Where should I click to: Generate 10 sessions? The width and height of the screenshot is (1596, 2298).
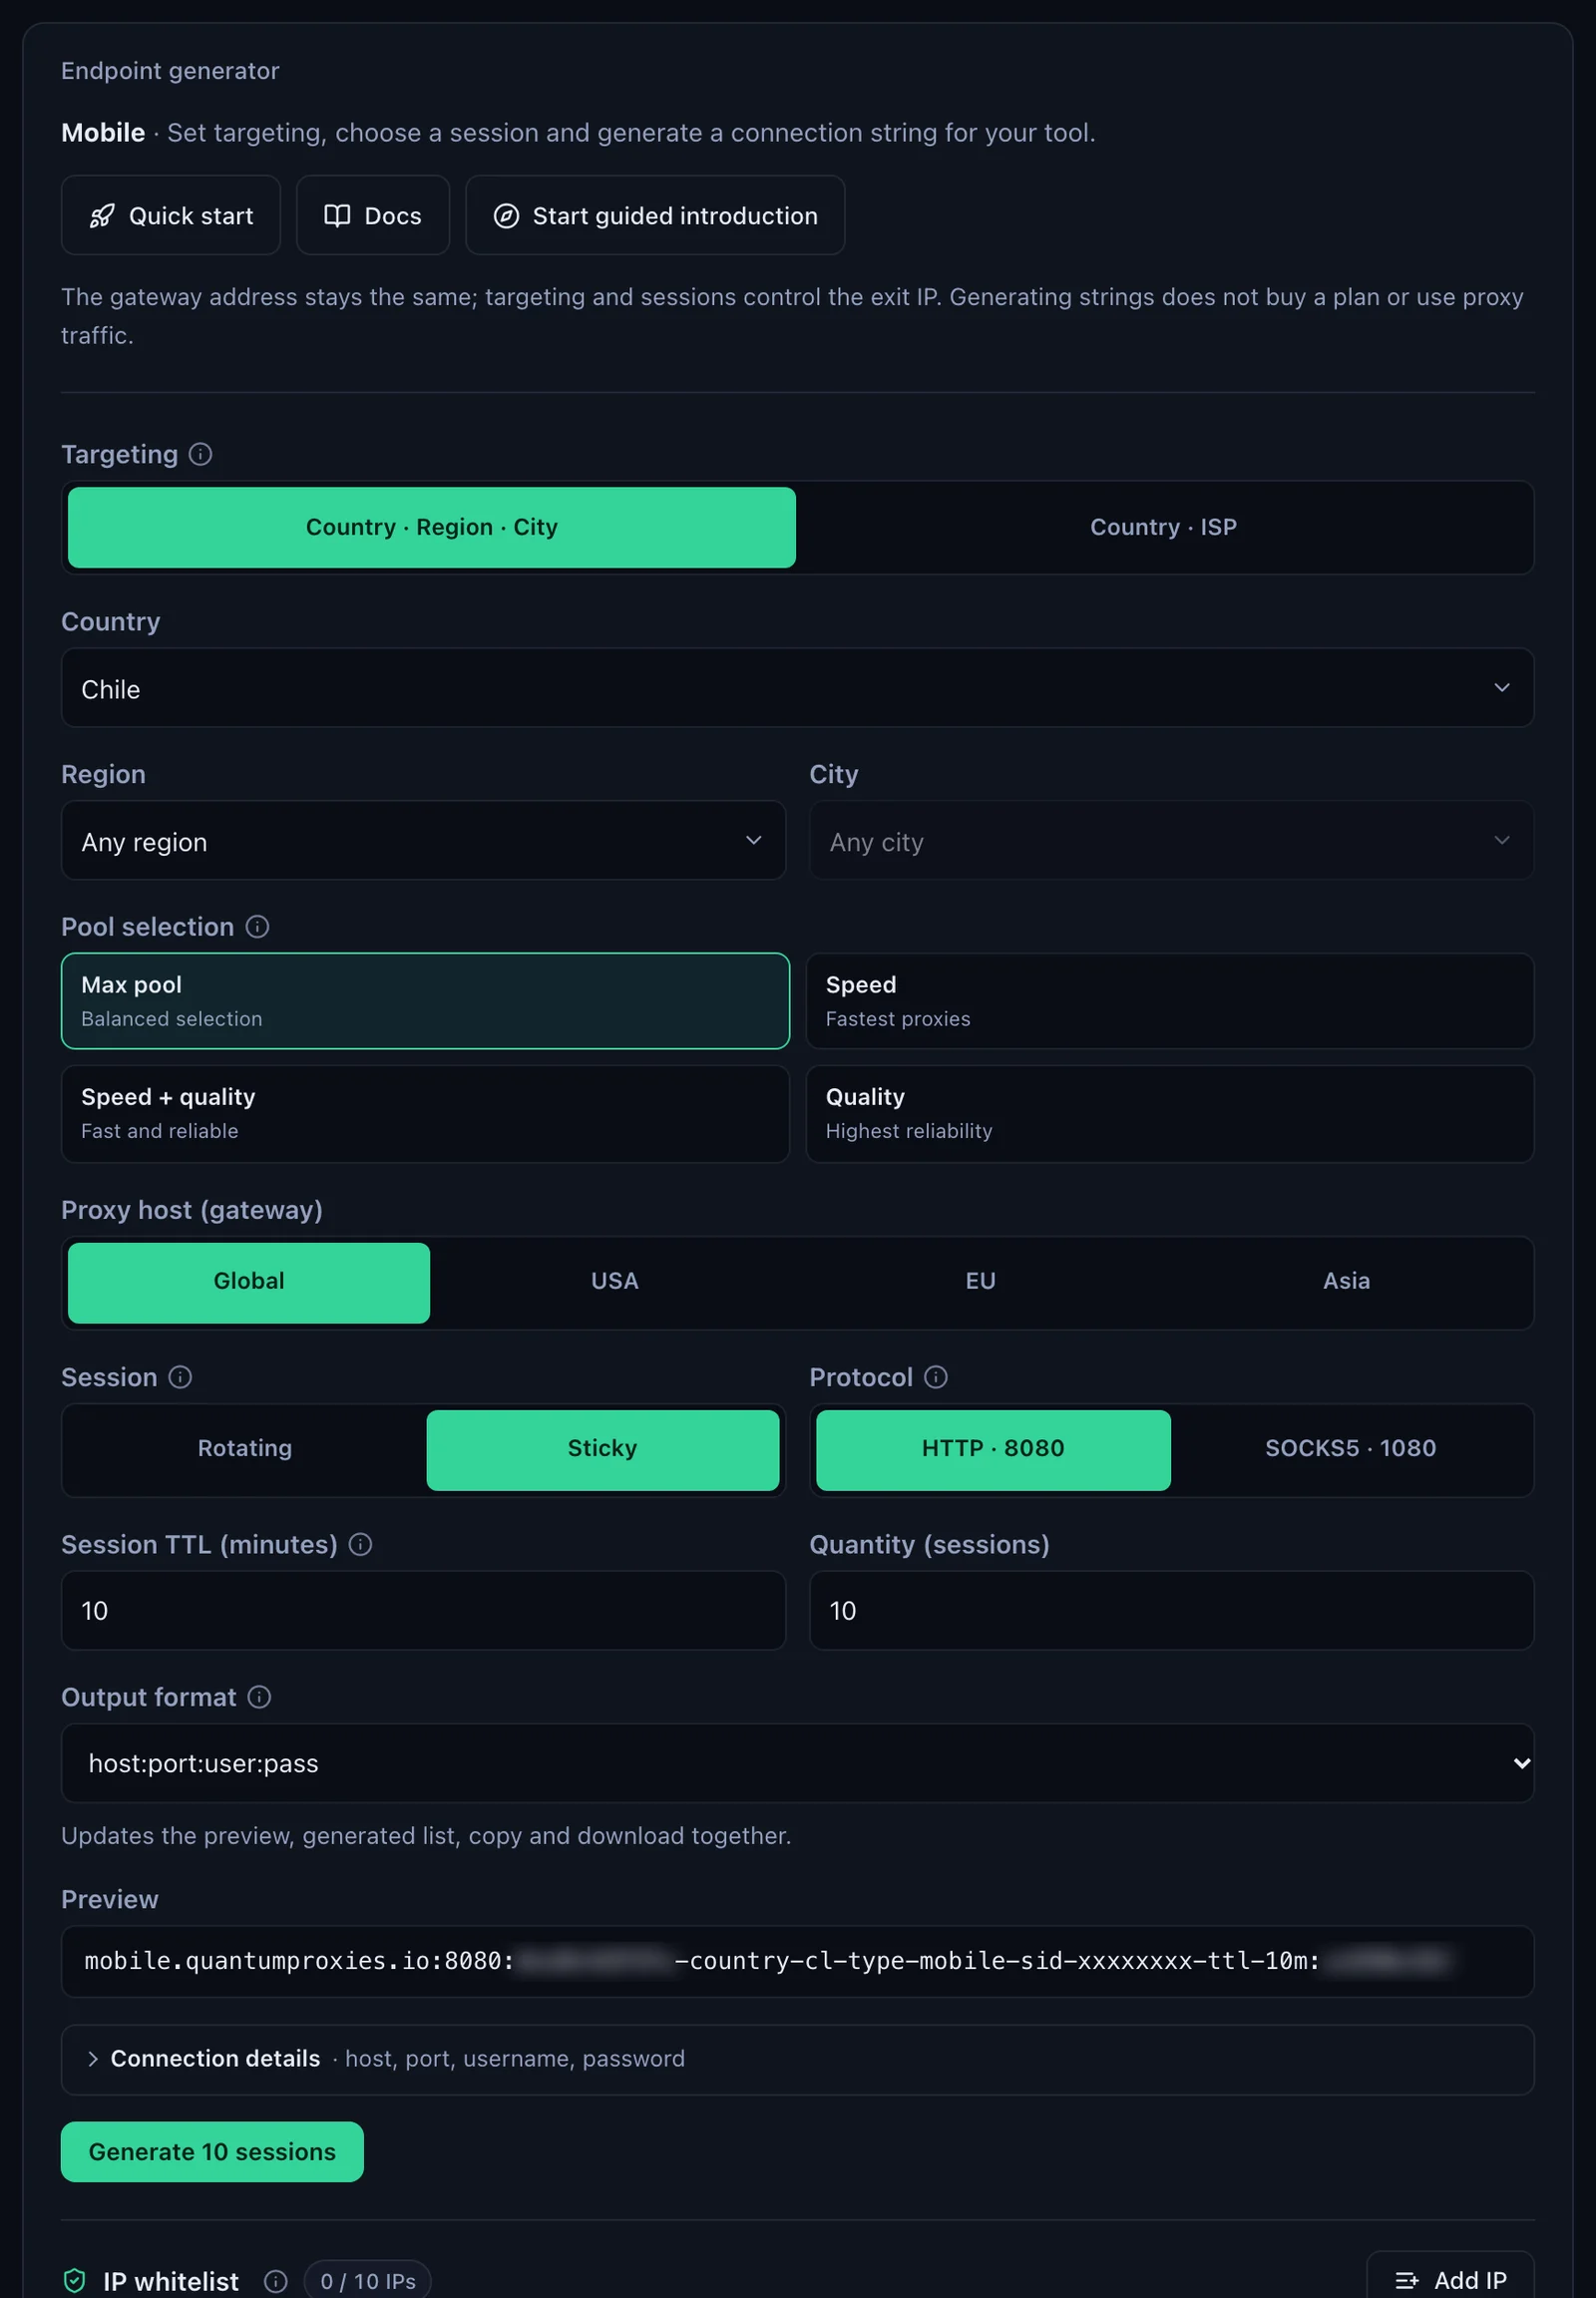(x=212, y=2151)
